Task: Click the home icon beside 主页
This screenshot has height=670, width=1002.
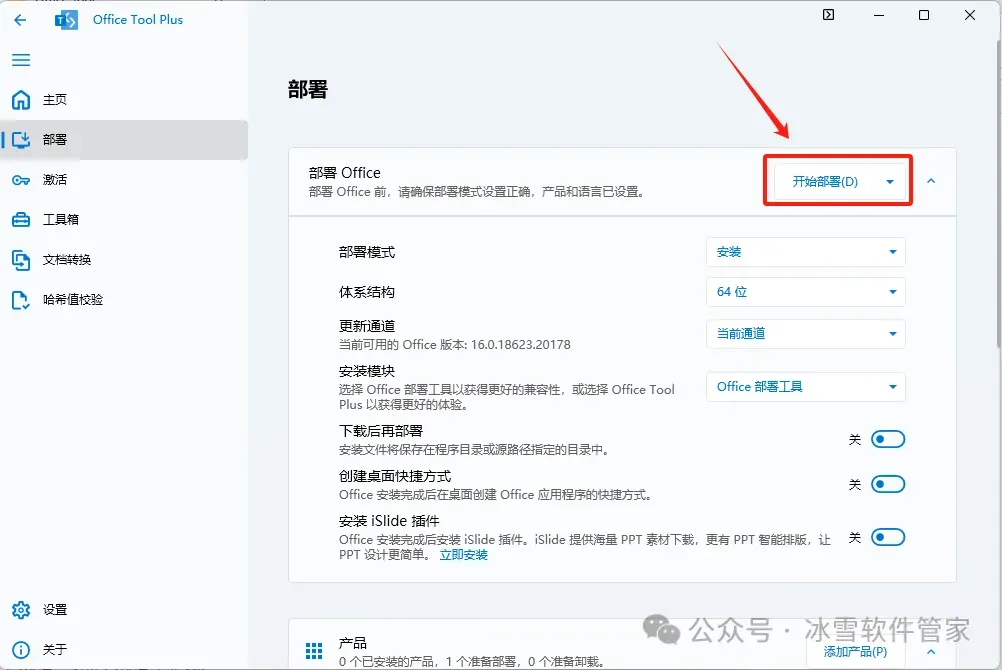Action: click(21, 100)
